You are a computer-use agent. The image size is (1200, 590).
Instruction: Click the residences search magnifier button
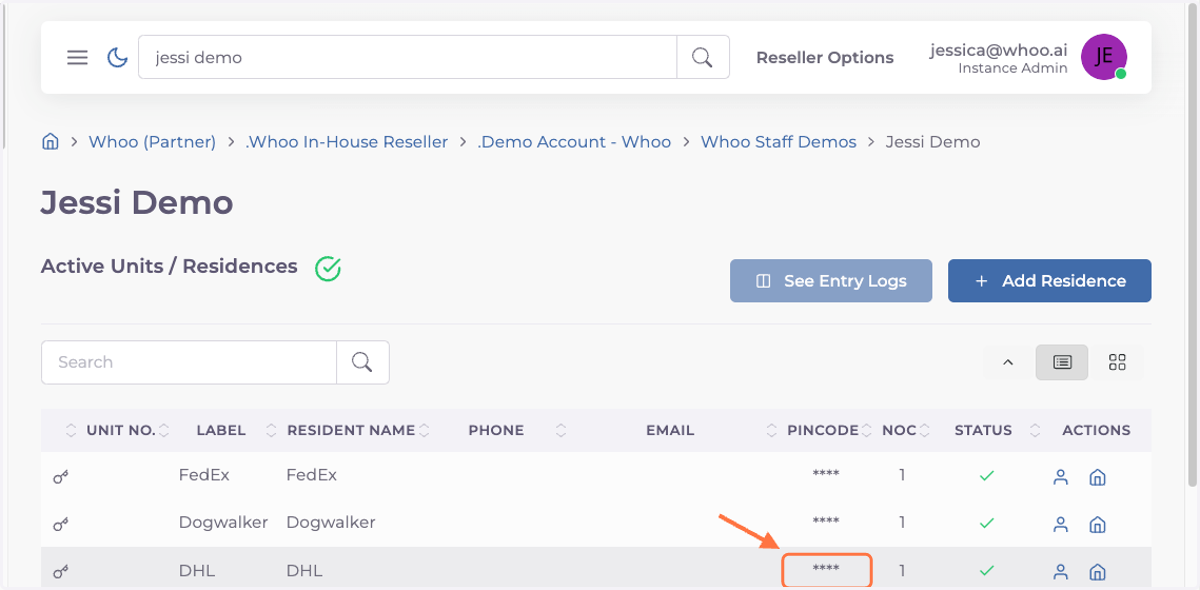click(363, 362)
